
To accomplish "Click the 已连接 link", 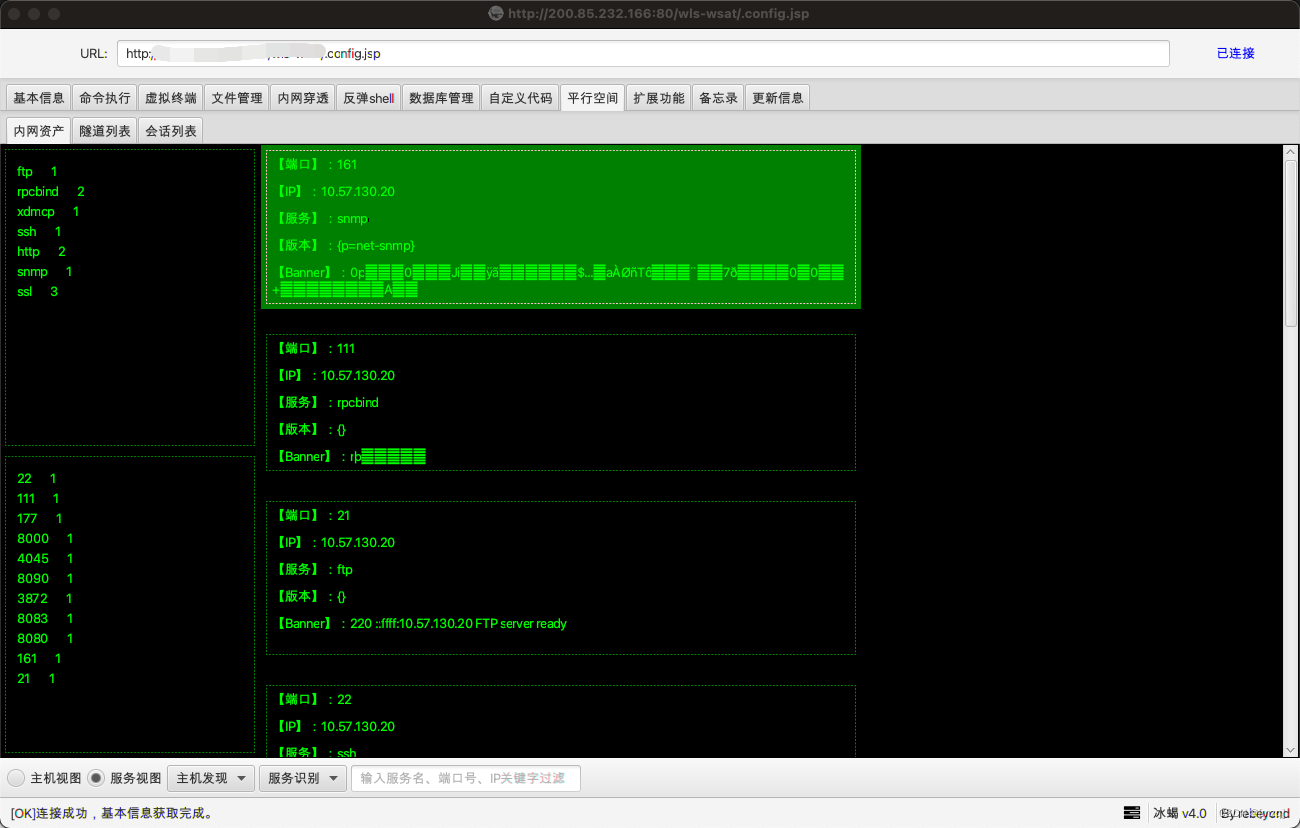I will point(1235,53).
